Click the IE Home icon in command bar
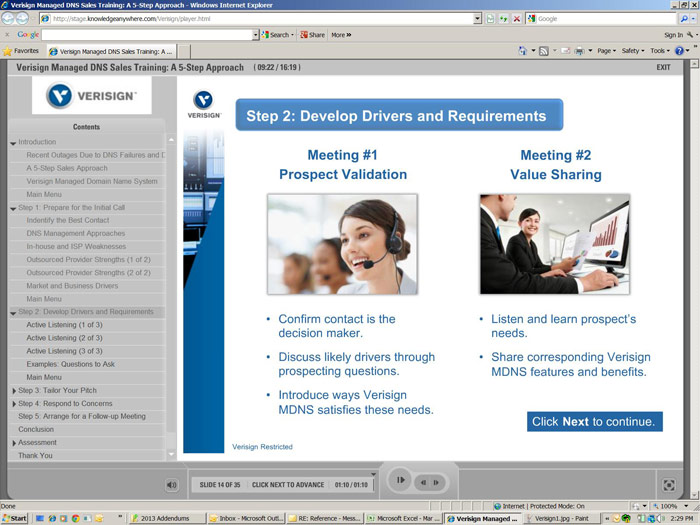This screenshot has width=700, height=525. 524,50
